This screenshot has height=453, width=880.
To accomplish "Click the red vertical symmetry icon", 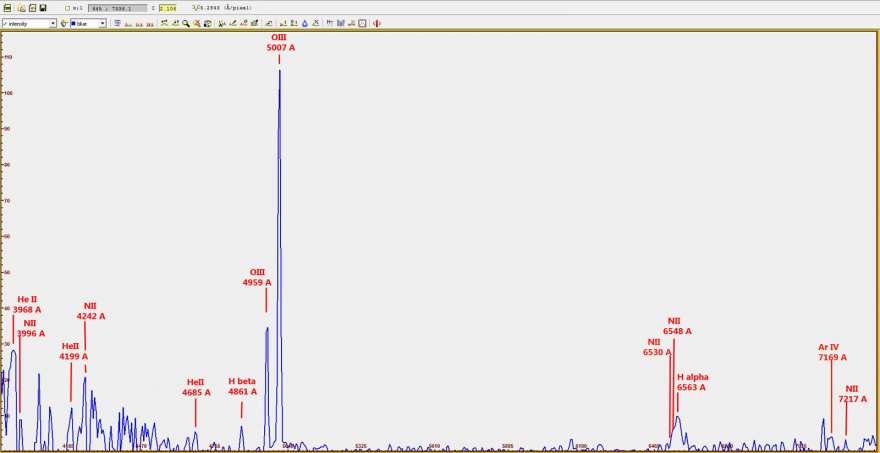I will click(376, 23).
